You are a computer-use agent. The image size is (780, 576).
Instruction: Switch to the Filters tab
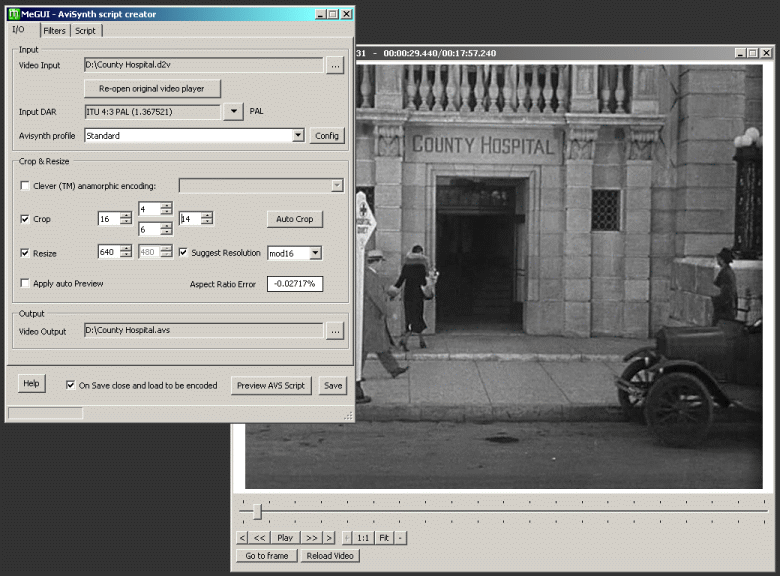click(x=54, y=31)
